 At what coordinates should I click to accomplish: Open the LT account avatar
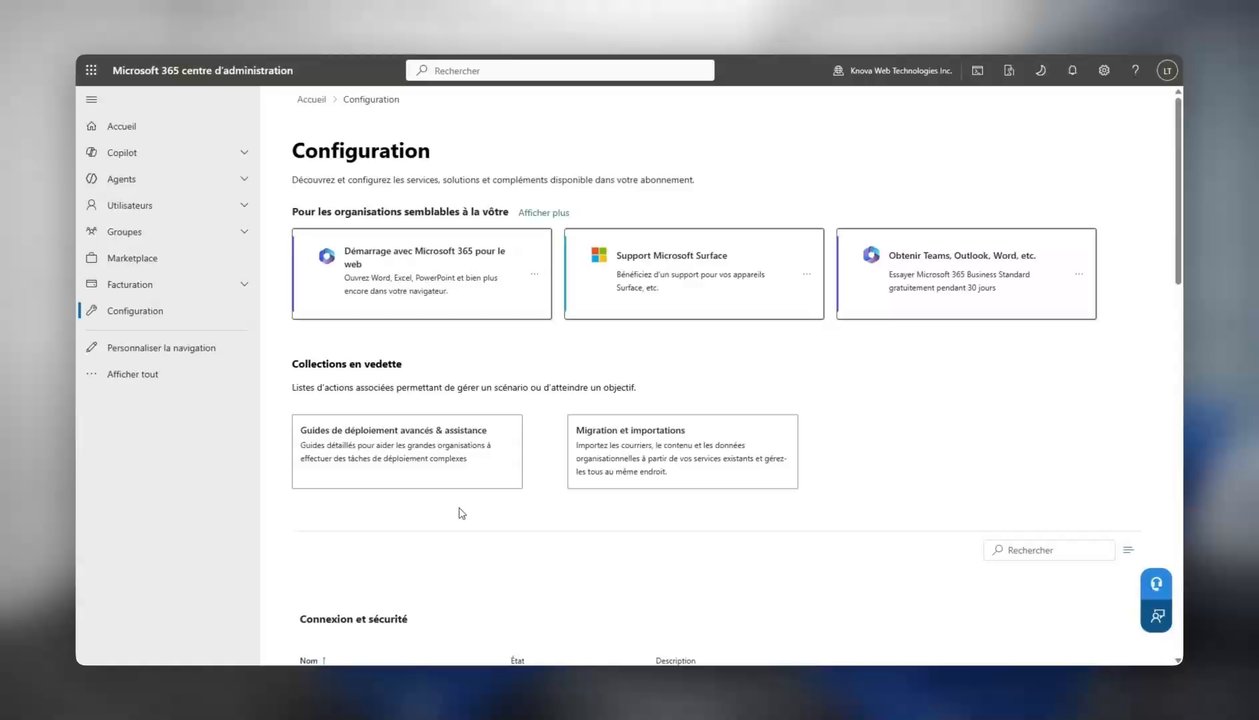[1166, 70]
